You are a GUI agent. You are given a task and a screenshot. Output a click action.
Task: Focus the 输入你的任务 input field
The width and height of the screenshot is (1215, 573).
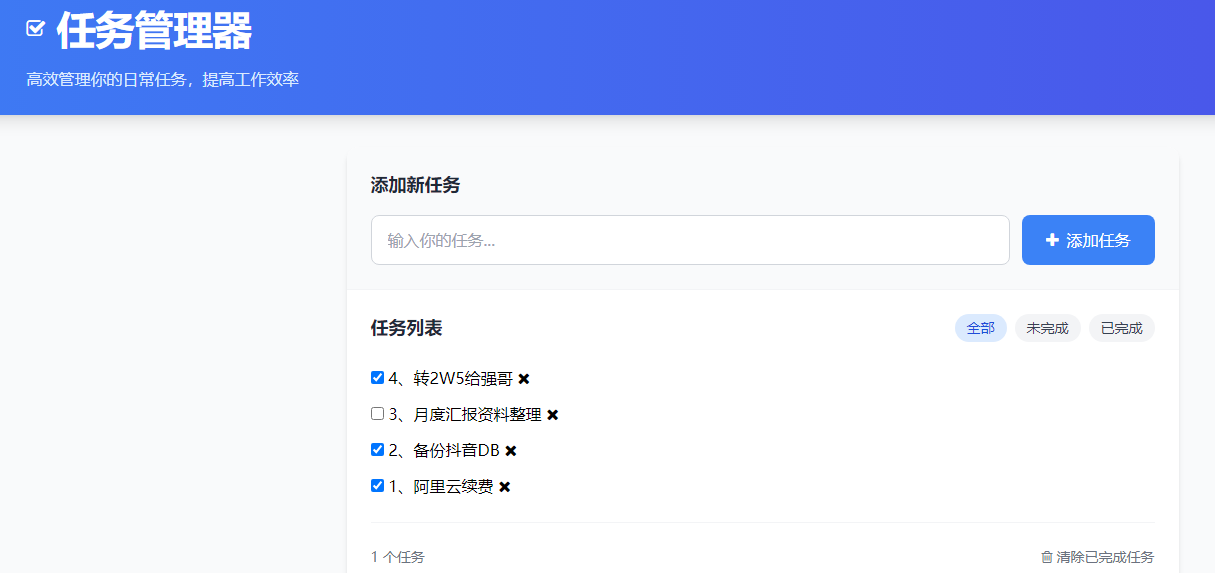click(690, 240)
